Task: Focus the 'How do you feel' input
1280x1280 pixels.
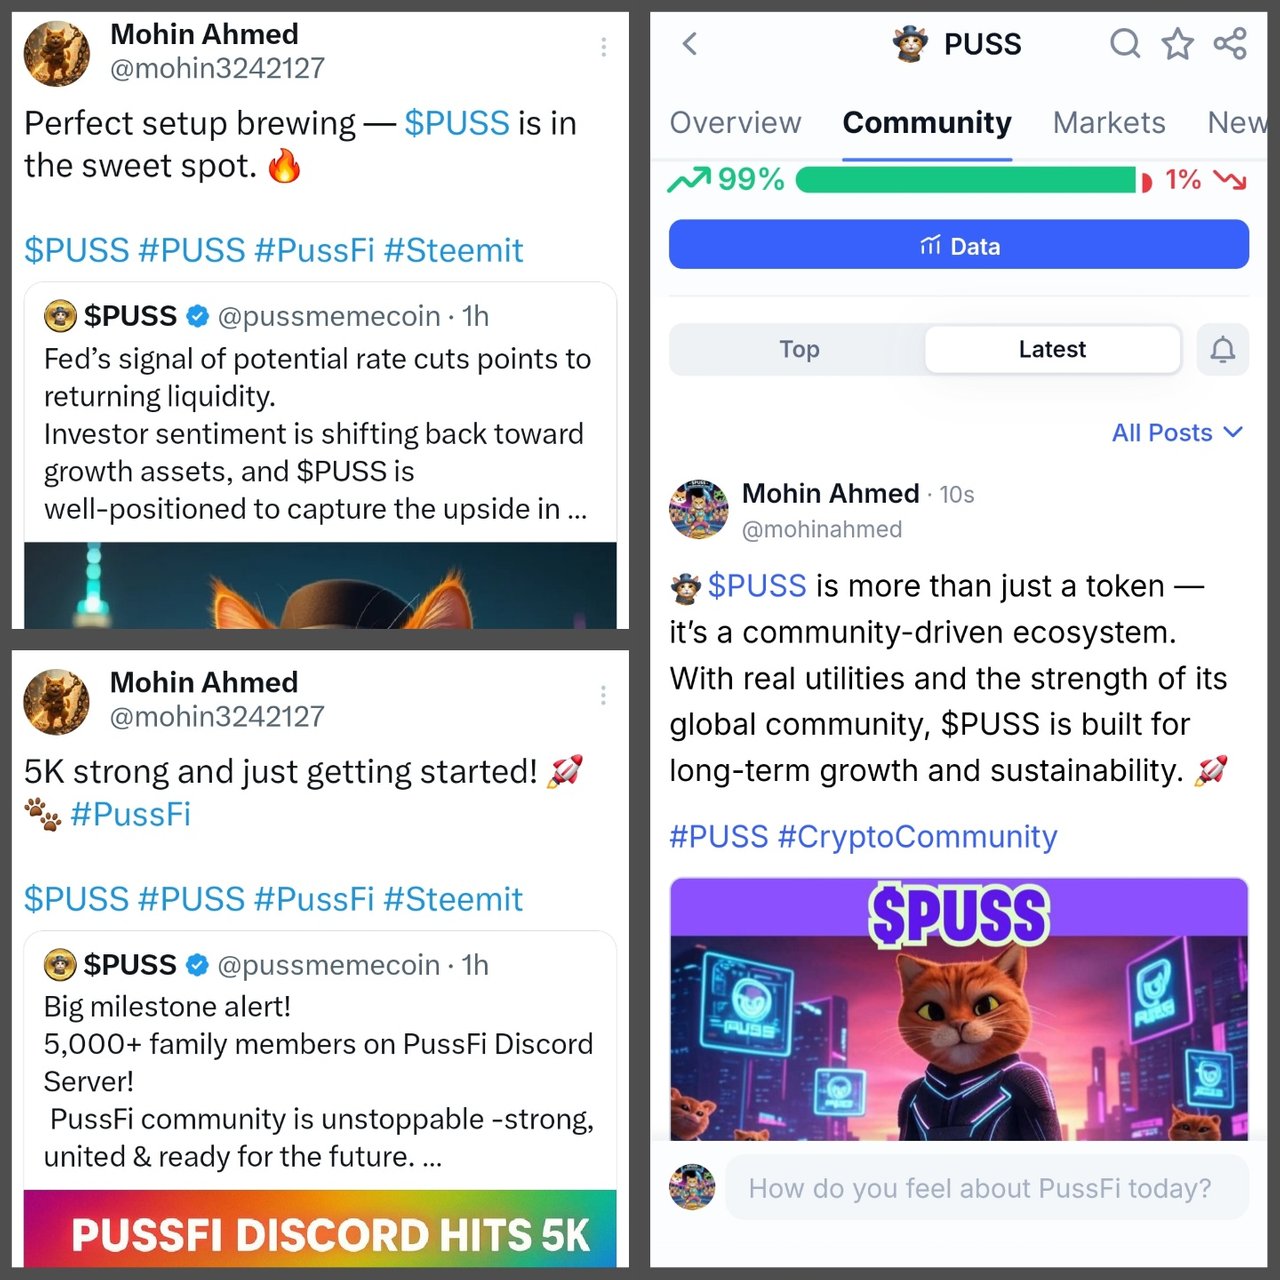Action: coord(986,1188)
